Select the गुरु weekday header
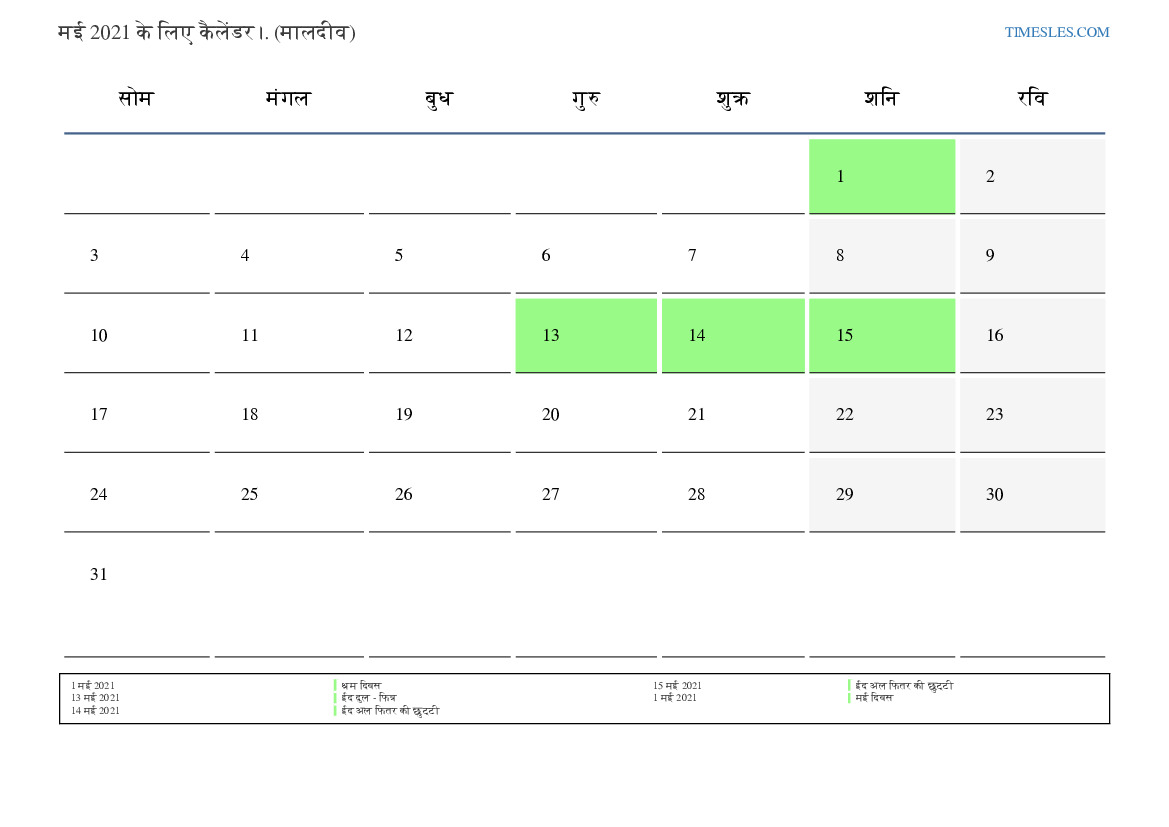This screenshot has width=1169, height=827. 586,98
